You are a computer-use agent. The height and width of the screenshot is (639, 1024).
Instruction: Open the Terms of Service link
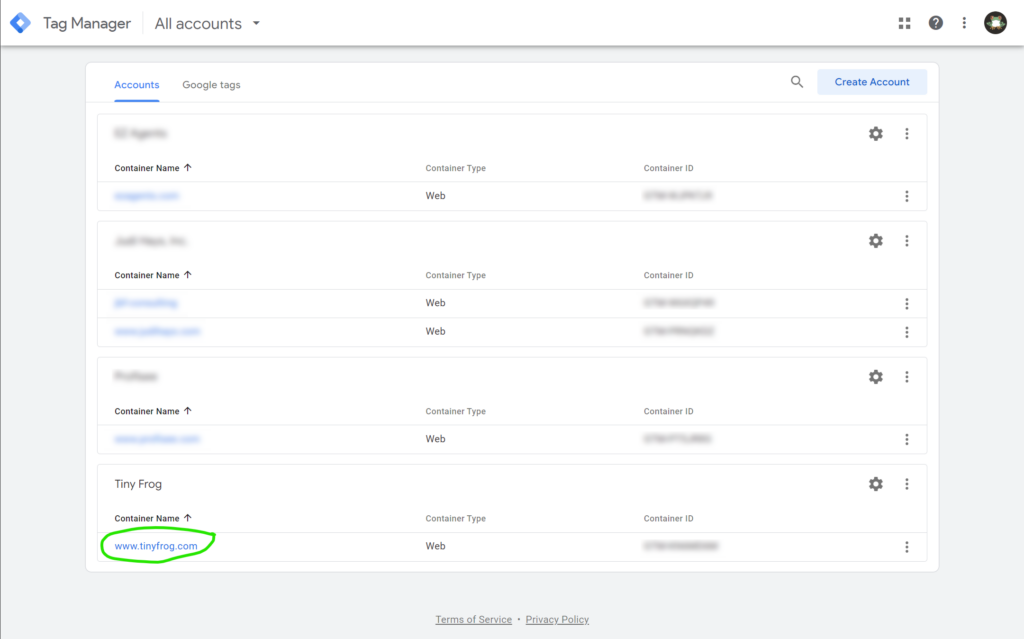pyautogui.click(x=473, y=620)
